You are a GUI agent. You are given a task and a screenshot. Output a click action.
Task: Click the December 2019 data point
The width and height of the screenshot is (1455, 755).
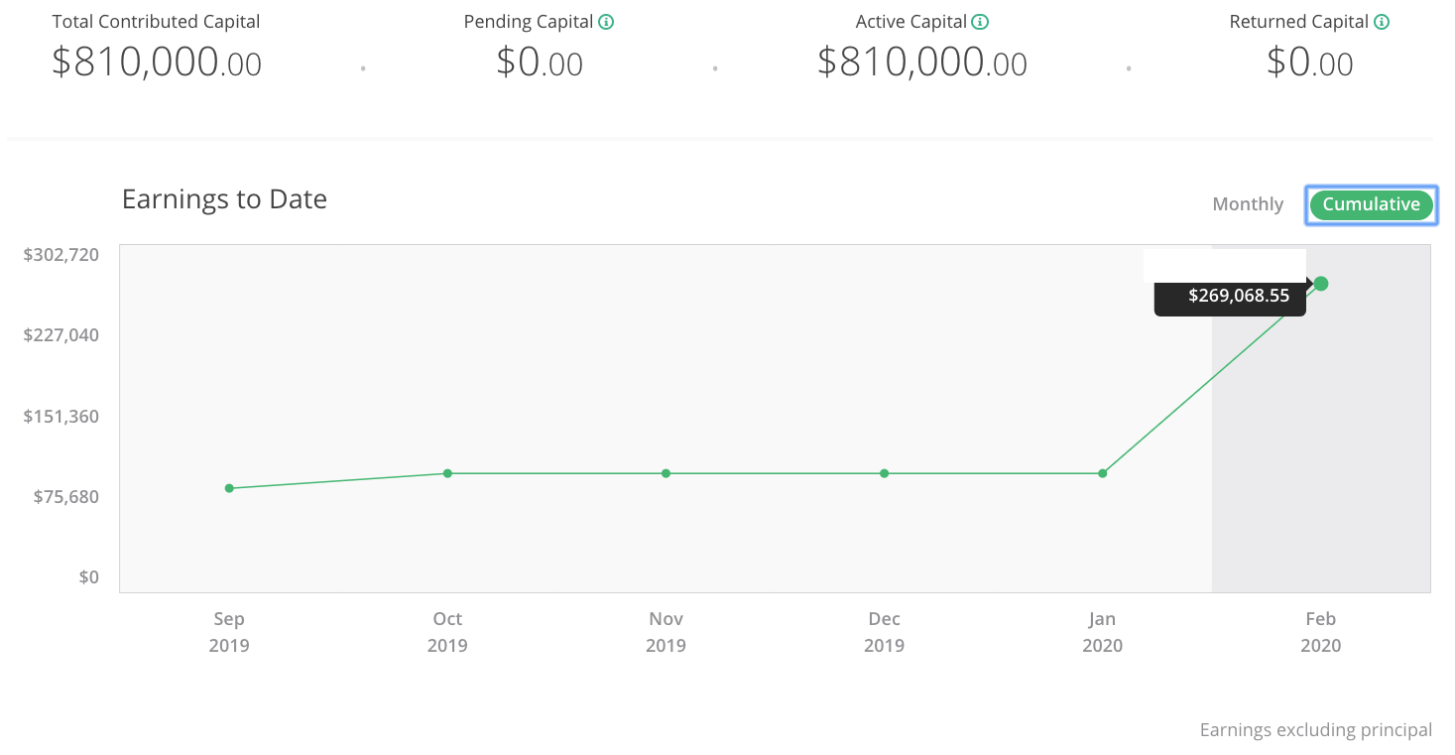[884, 473]
